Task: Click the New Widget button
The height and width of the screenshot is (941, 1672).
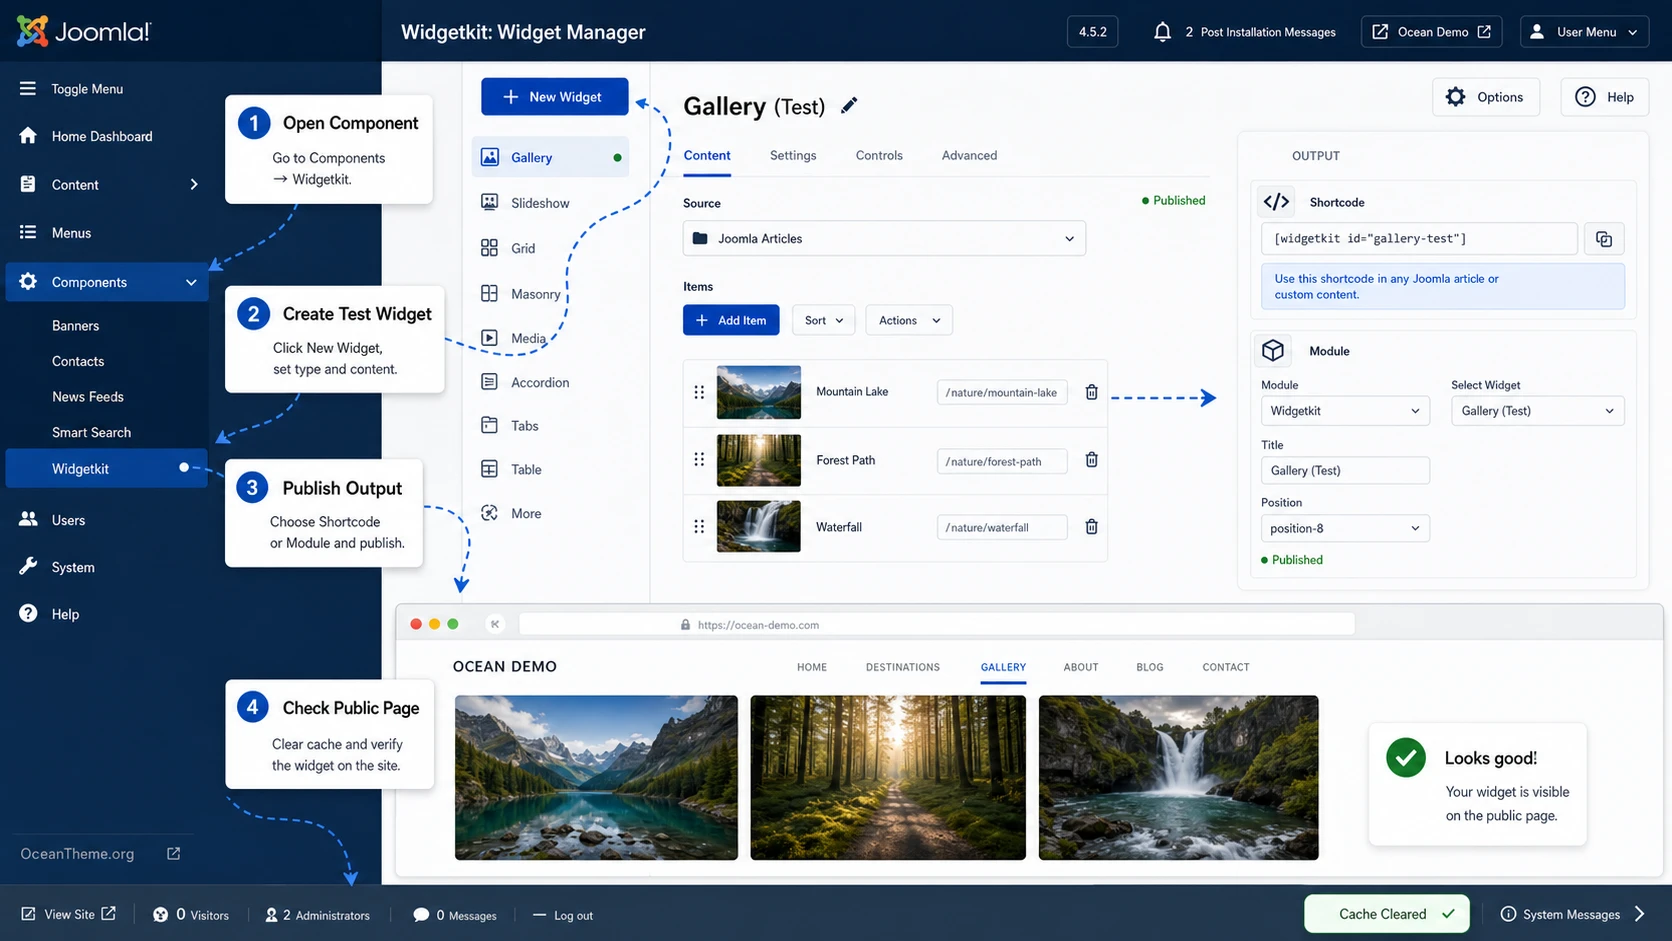Action: [555, 97]
